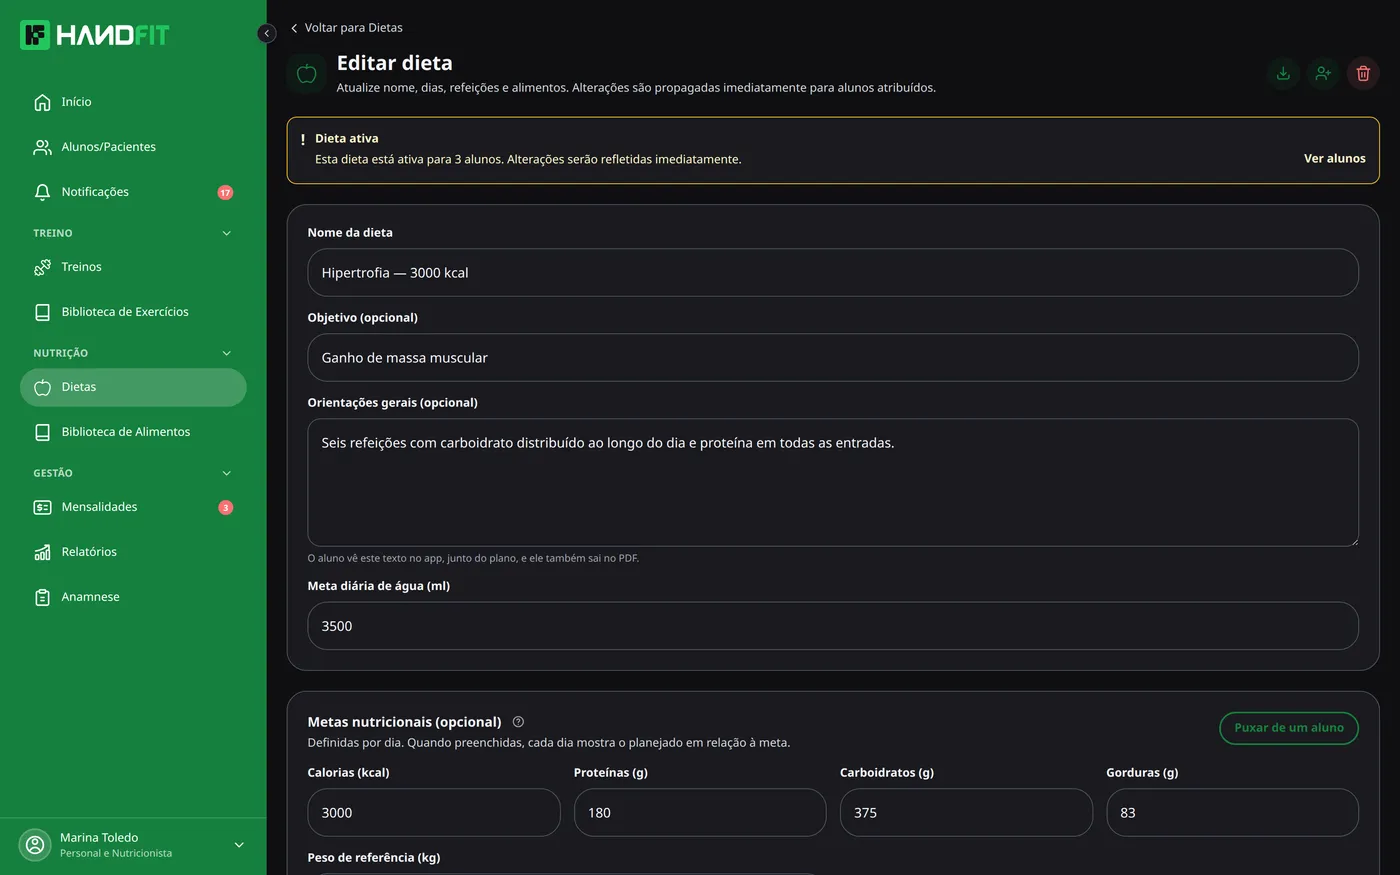
Task: Click the assign student icon button
Action: tap(1323, 73)
